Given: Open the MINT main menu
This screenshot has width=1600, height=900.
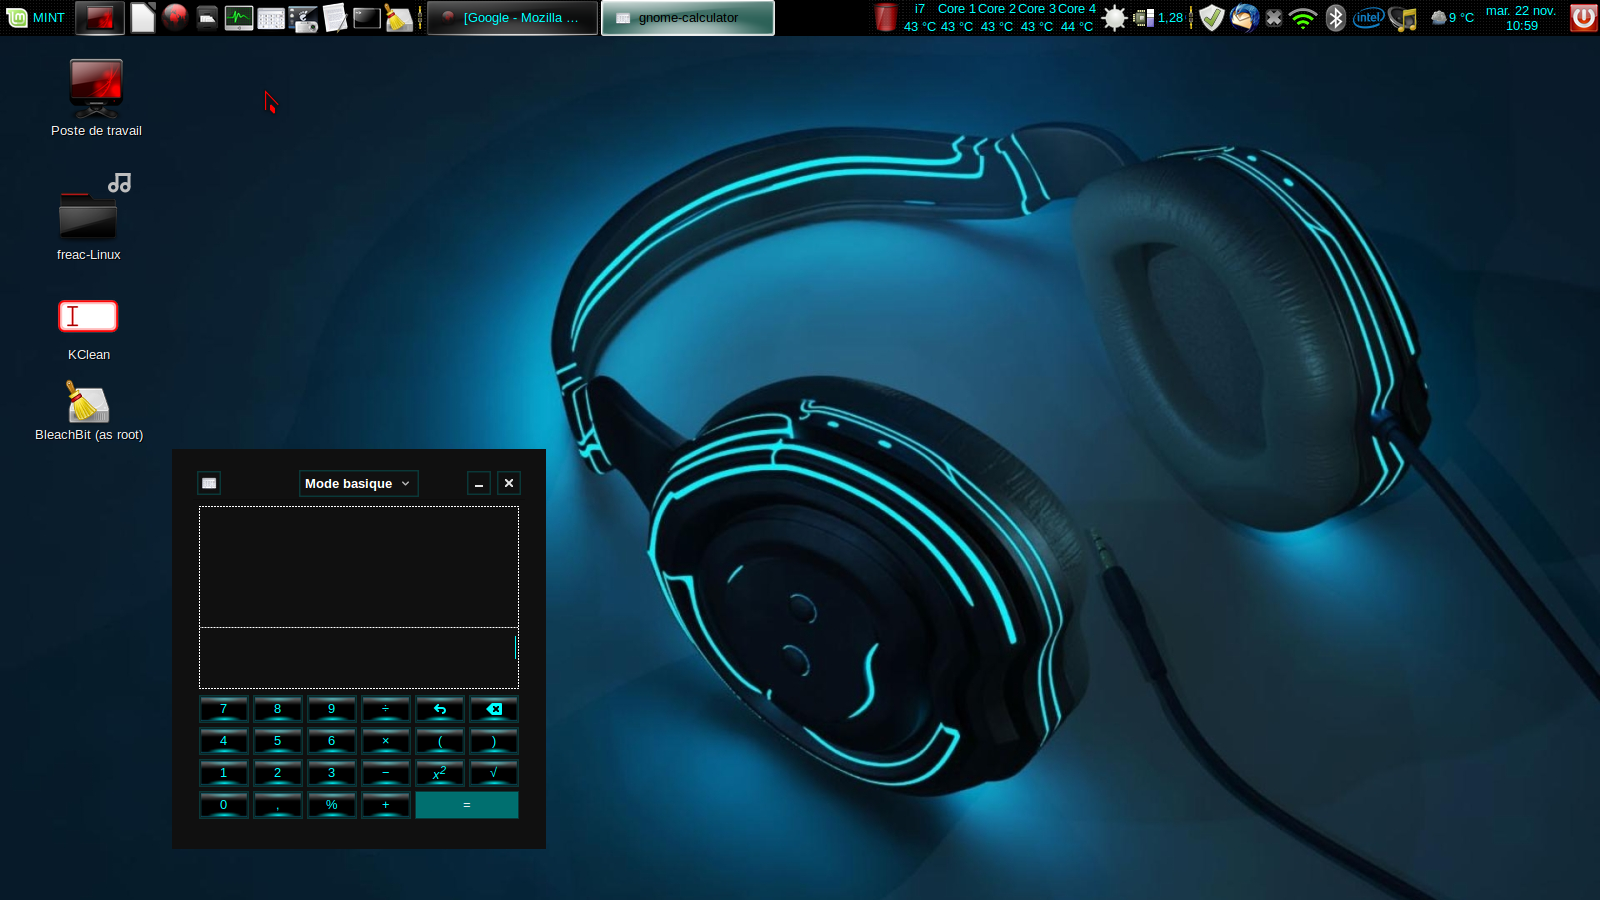Looking at the screenshot, I should click(x=35, y=18).
